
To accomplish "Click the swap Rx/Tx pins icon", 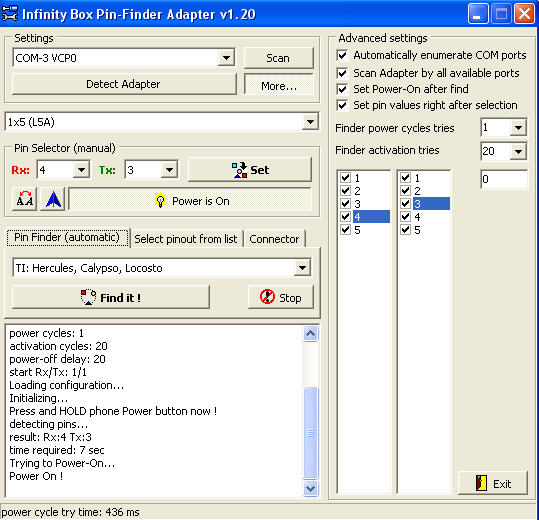I will [25, 199].
